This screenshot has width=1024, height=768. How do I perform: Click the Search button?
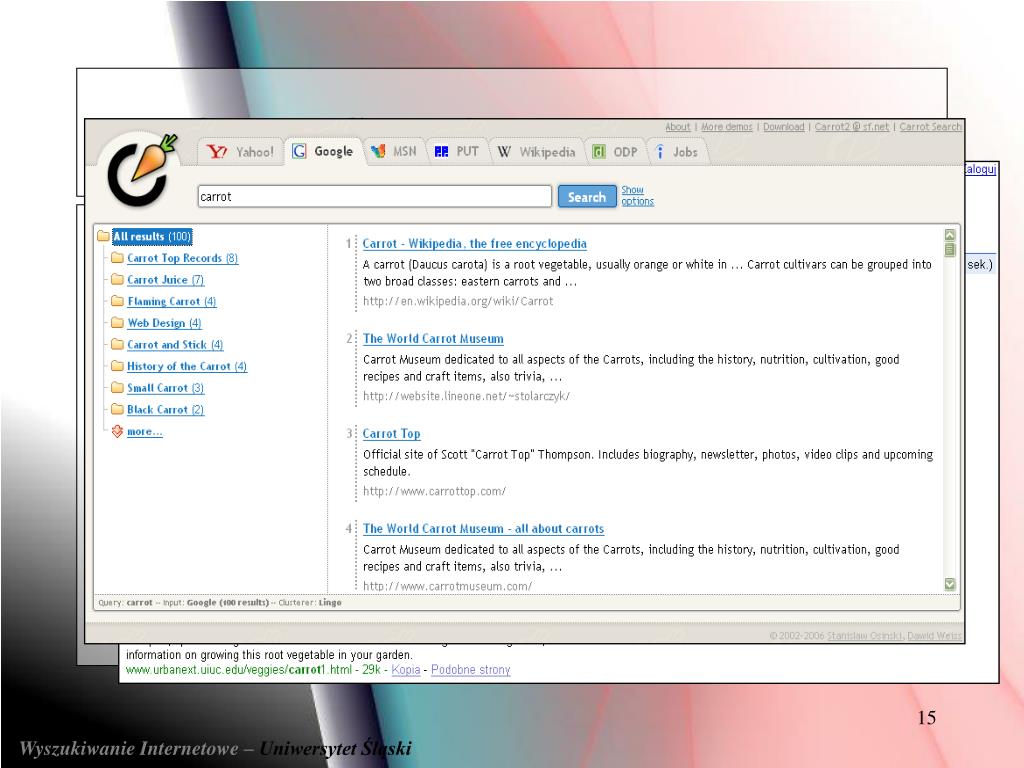[586, 197]
